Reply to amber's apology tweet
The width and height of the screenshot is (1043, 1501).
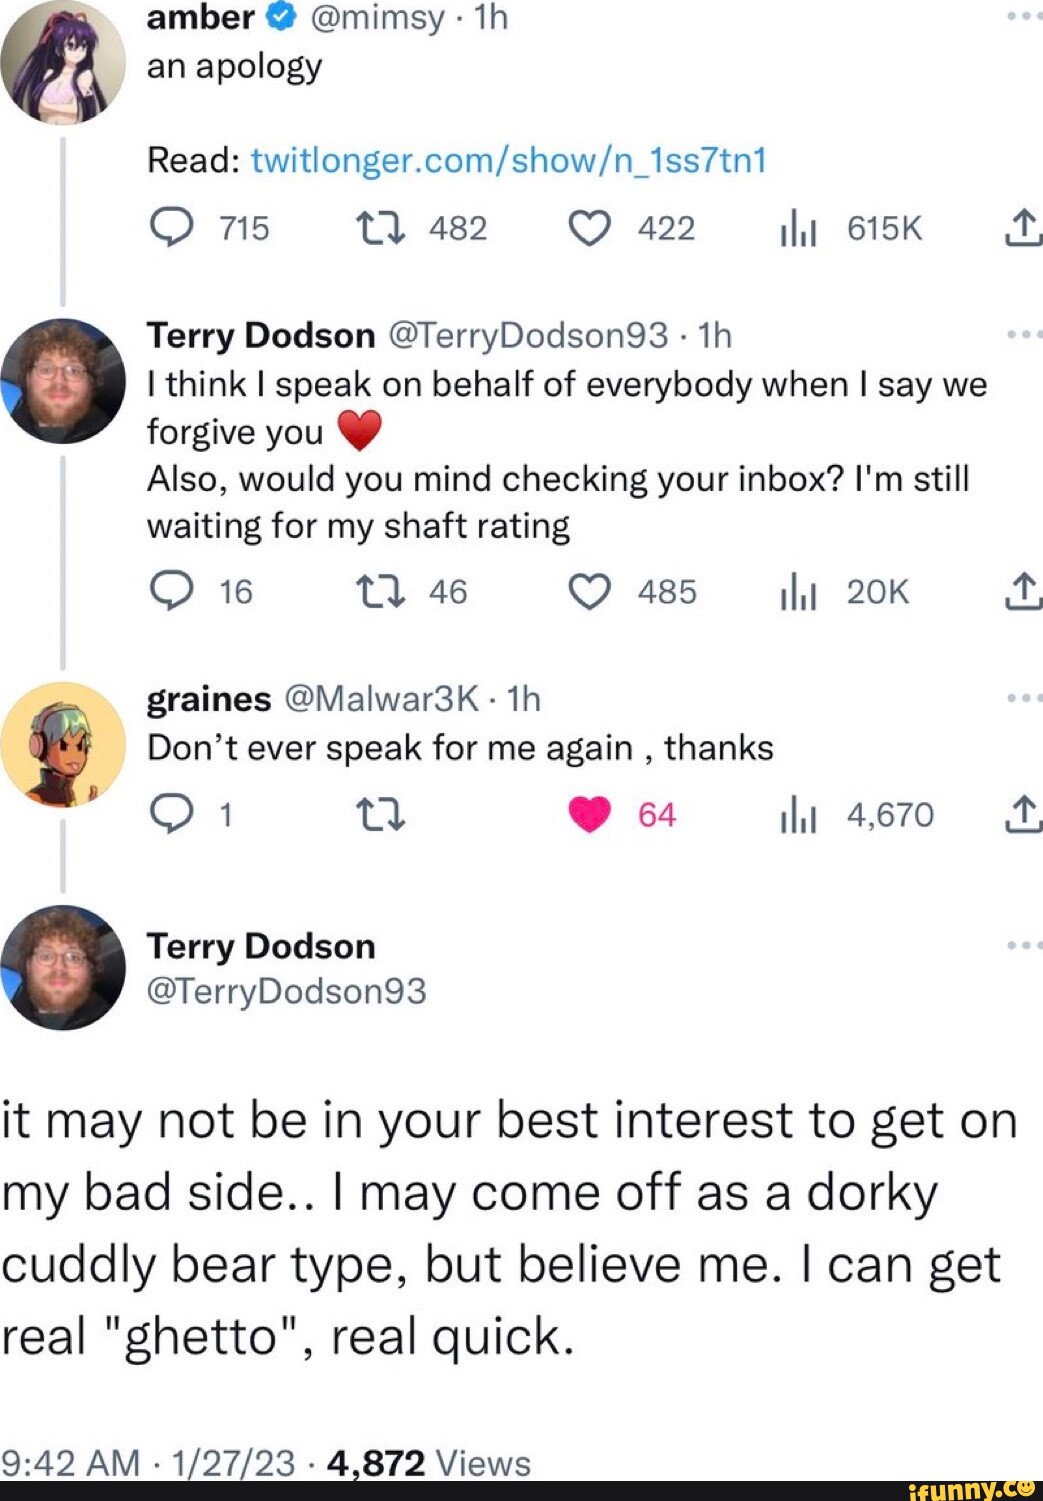(x=175, y=228)
